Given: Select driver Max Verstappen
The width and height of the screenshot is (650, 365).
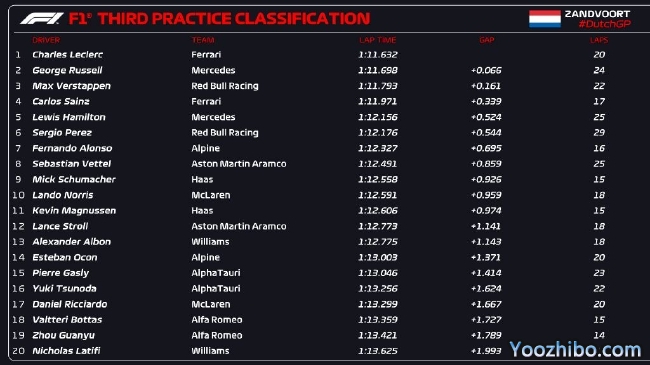Looking at the screenshot, I should [71, 86].
